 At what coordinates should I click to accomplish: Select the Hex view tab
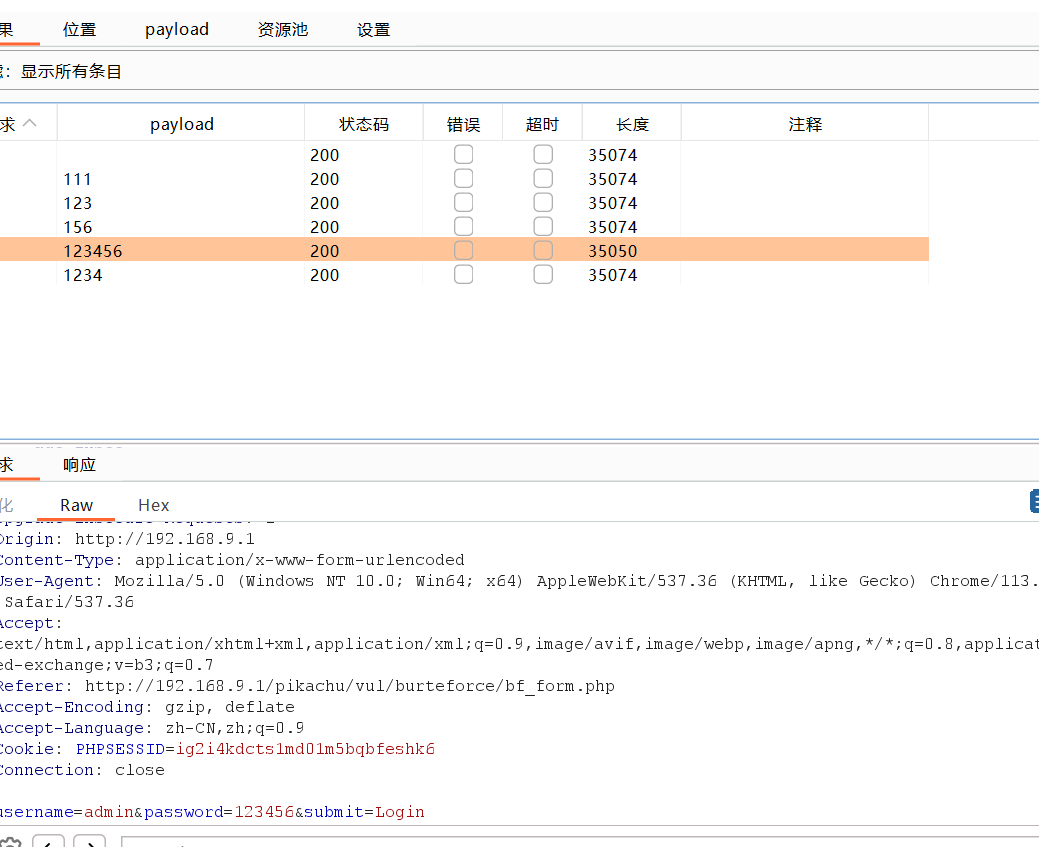coord(153,505)
